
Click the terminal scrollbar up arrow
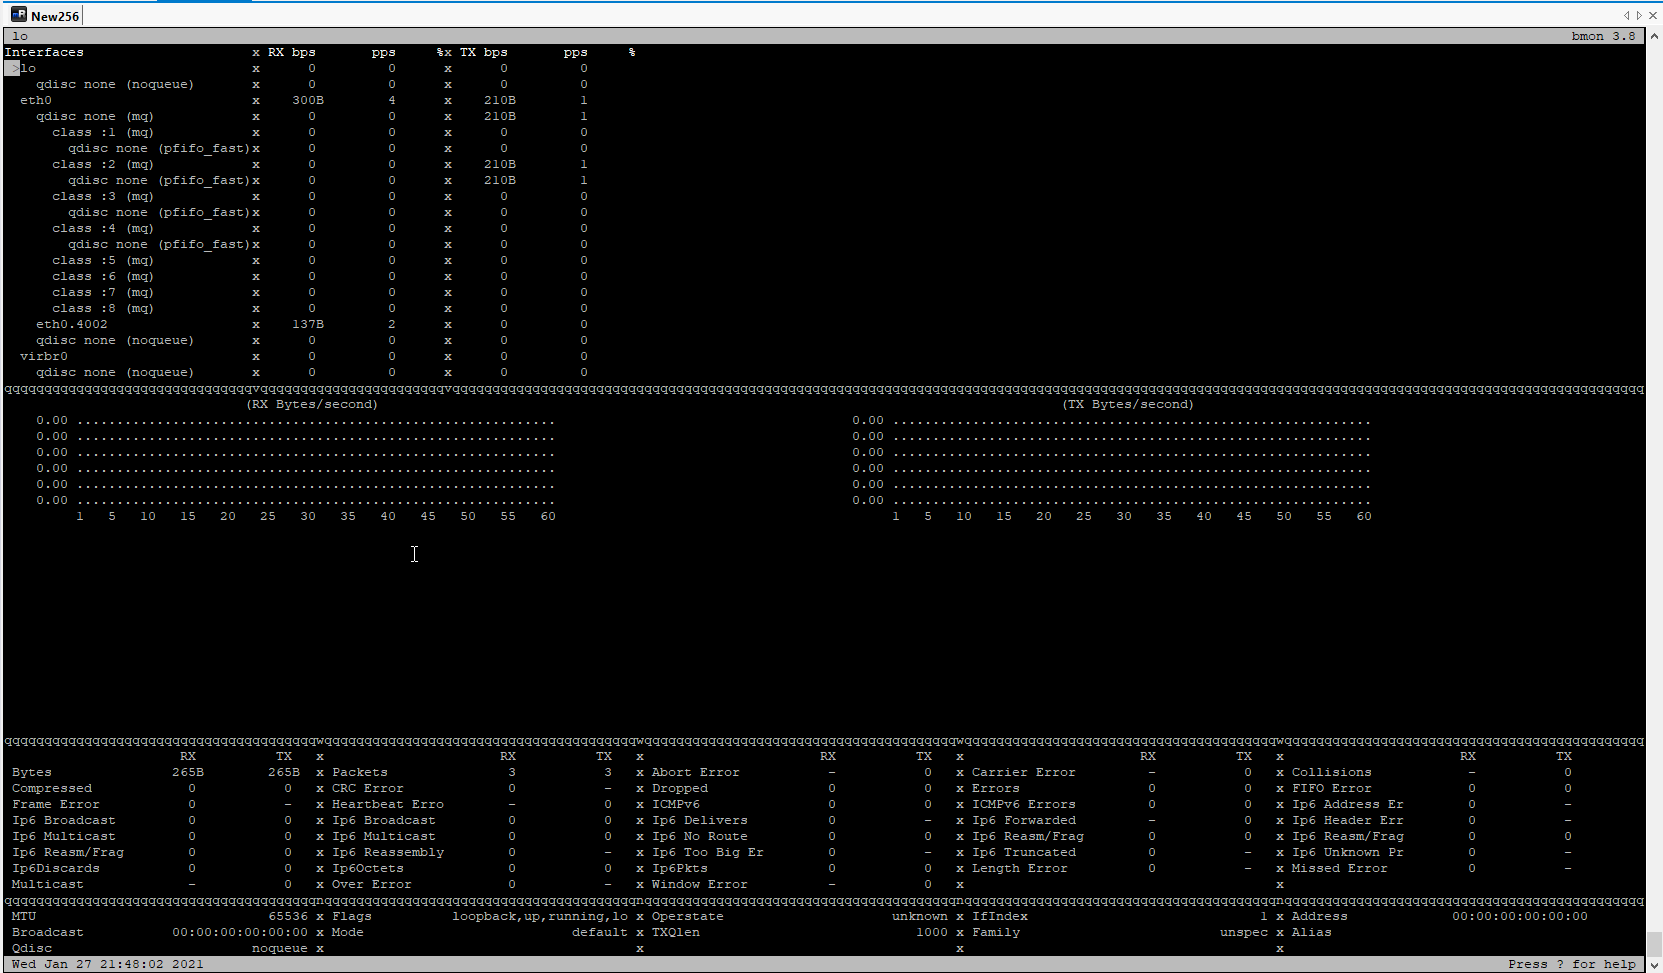[1654, 36]
